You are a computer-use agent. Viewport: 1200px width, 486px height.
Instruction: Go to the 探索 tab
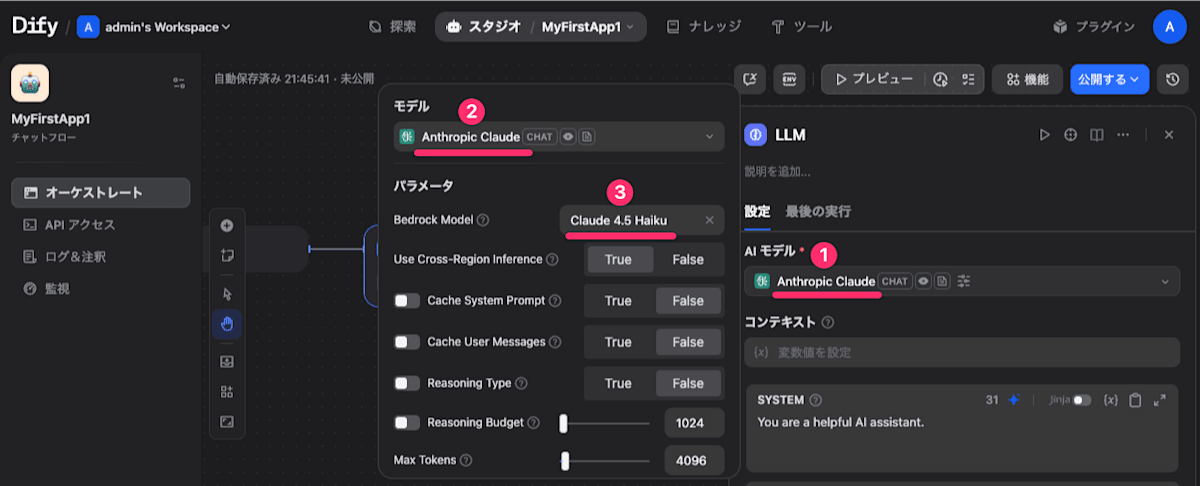pyautogui.click(x=392, y=27)
